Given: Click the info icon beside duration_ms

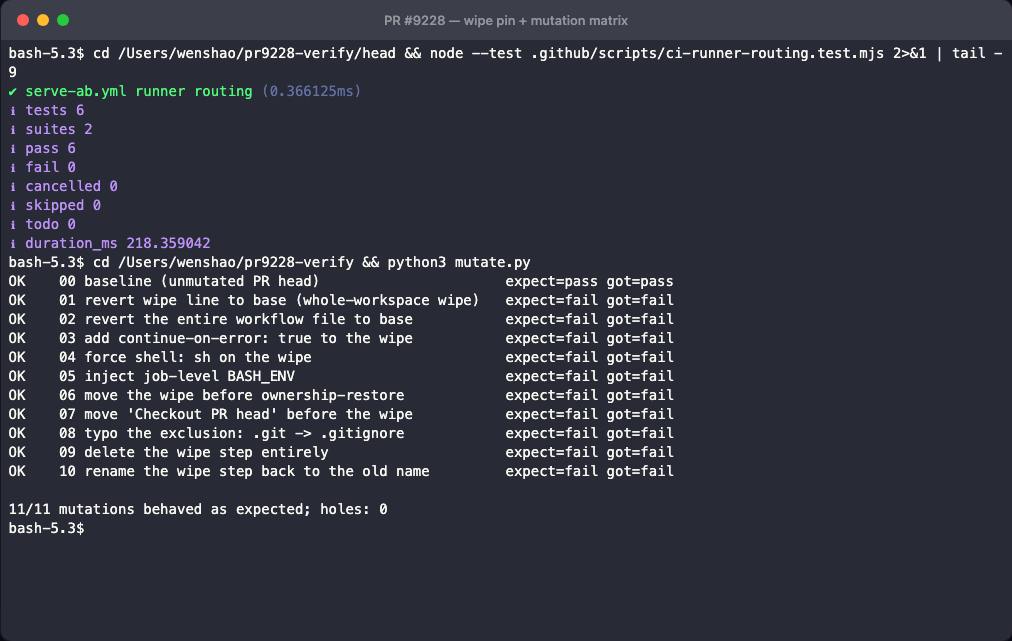Looking at the screenshot, I should pyautogui.click(x=12, y=243).
